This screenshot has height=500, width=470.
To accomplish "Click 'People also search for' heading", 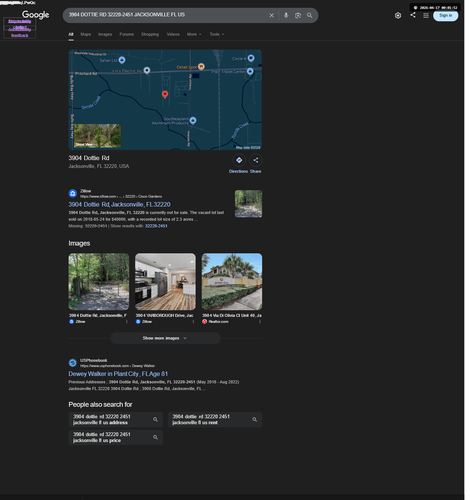I will pyautogui.click(x=100, y=404).
